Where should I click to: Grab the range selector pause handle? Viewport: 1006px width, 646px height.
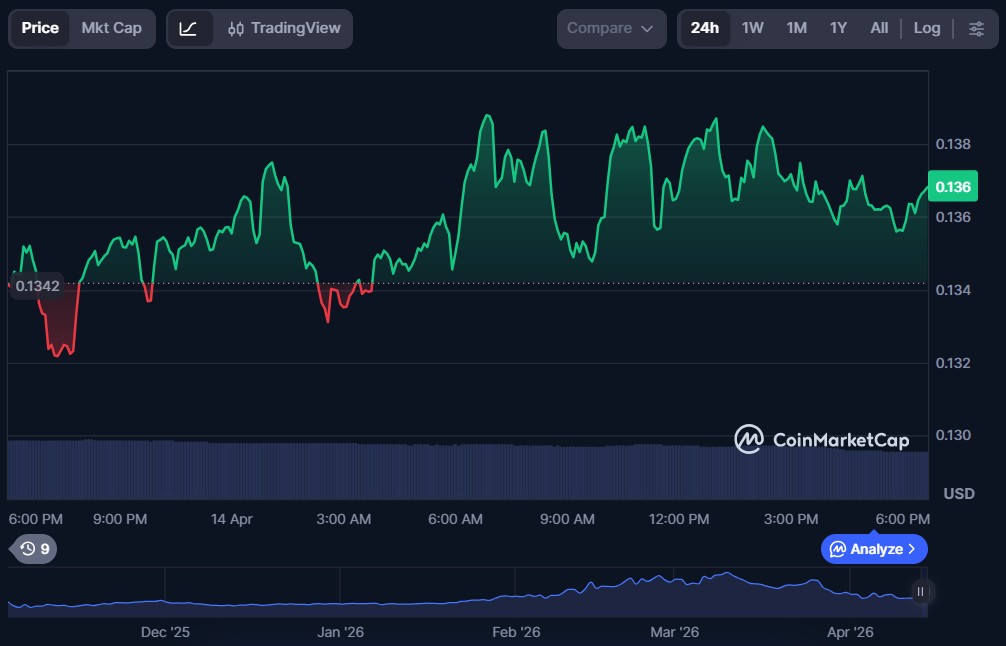(x=920, y=591)
